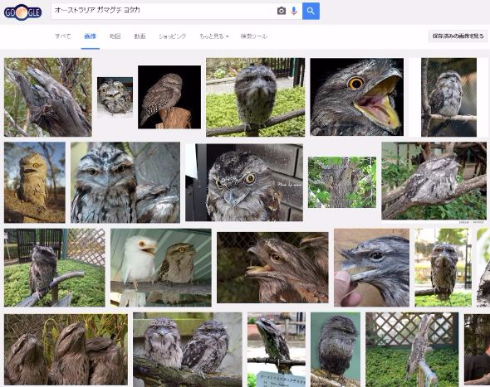Open frogmouth perched above sign placard
The height and width of the screenshot is (387, 490).
277,349
